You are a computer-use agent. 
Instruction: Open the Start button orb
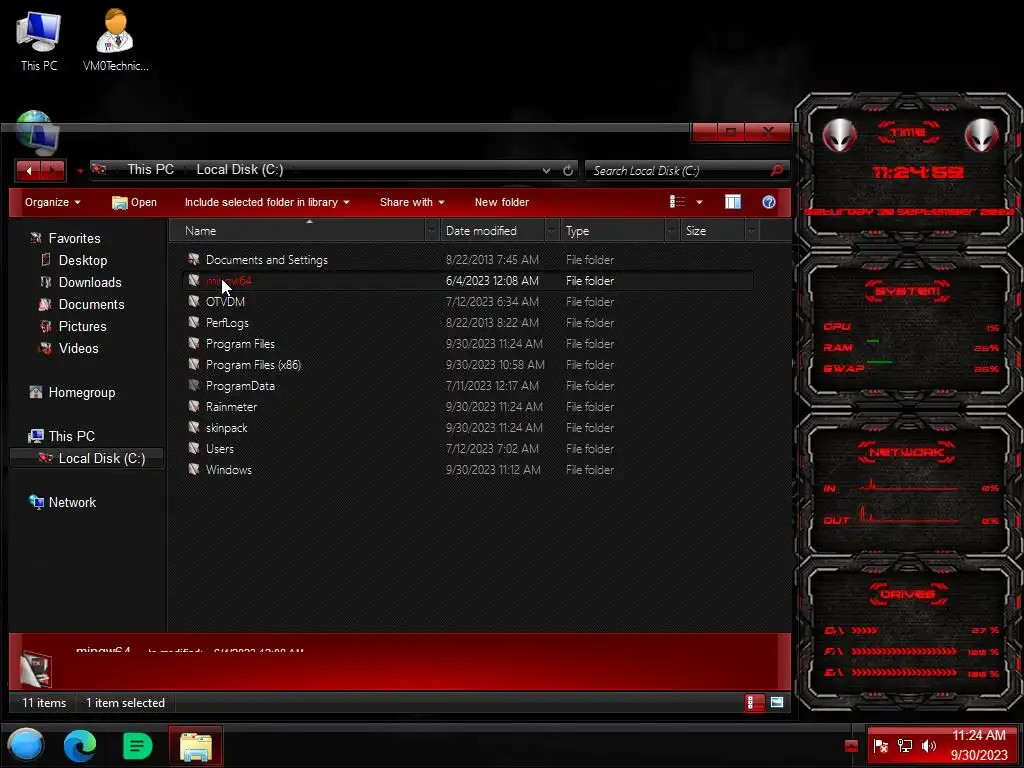coord(26,745)
